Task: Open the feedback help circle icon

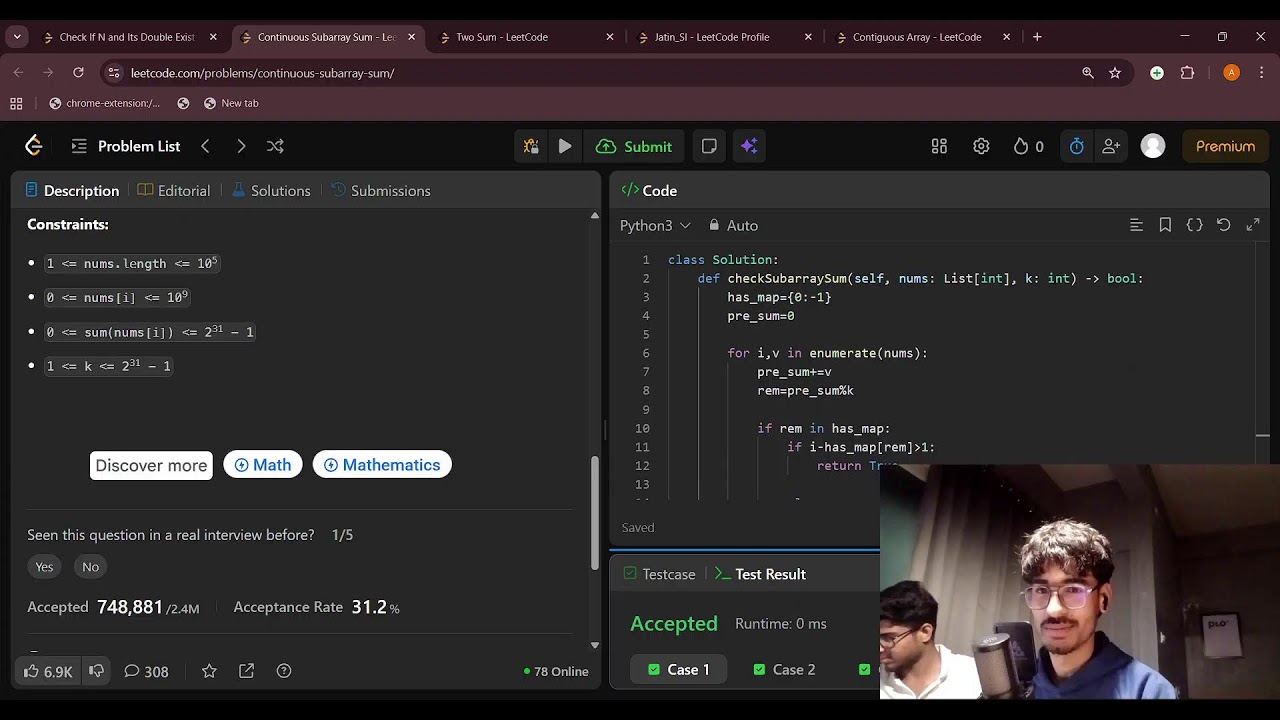Action: [284, 671]
